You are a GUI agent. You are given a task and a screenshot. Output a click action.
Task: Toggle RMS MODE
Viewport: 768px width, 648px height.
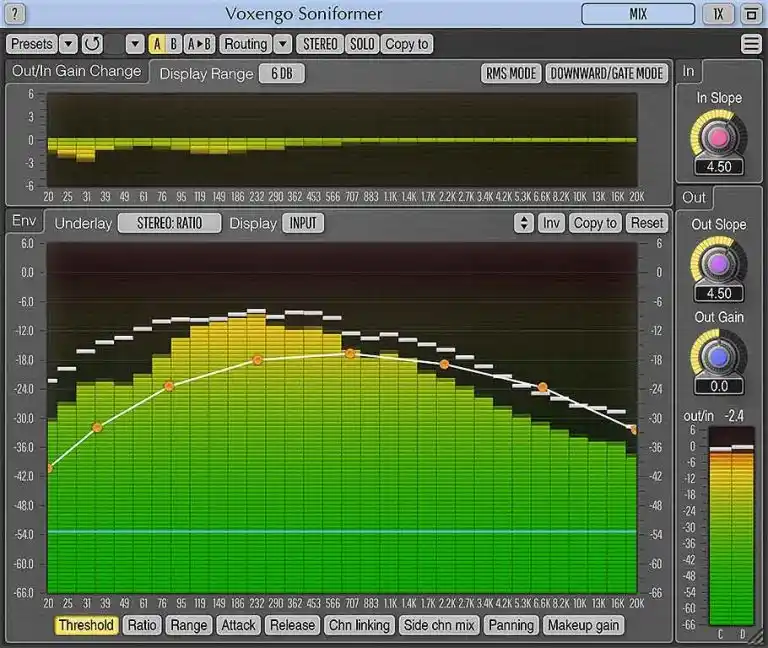tap(511, 73)
